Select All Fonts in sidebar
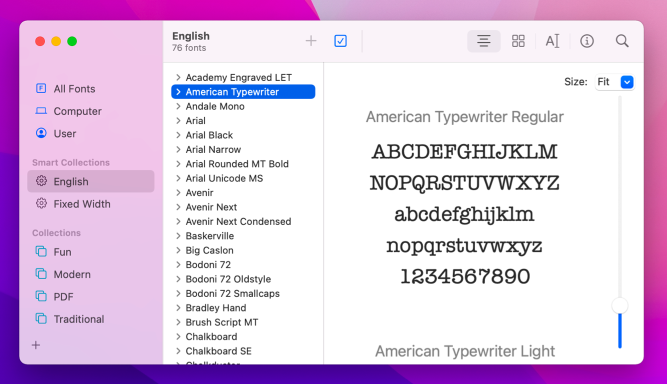 [91, 88]
